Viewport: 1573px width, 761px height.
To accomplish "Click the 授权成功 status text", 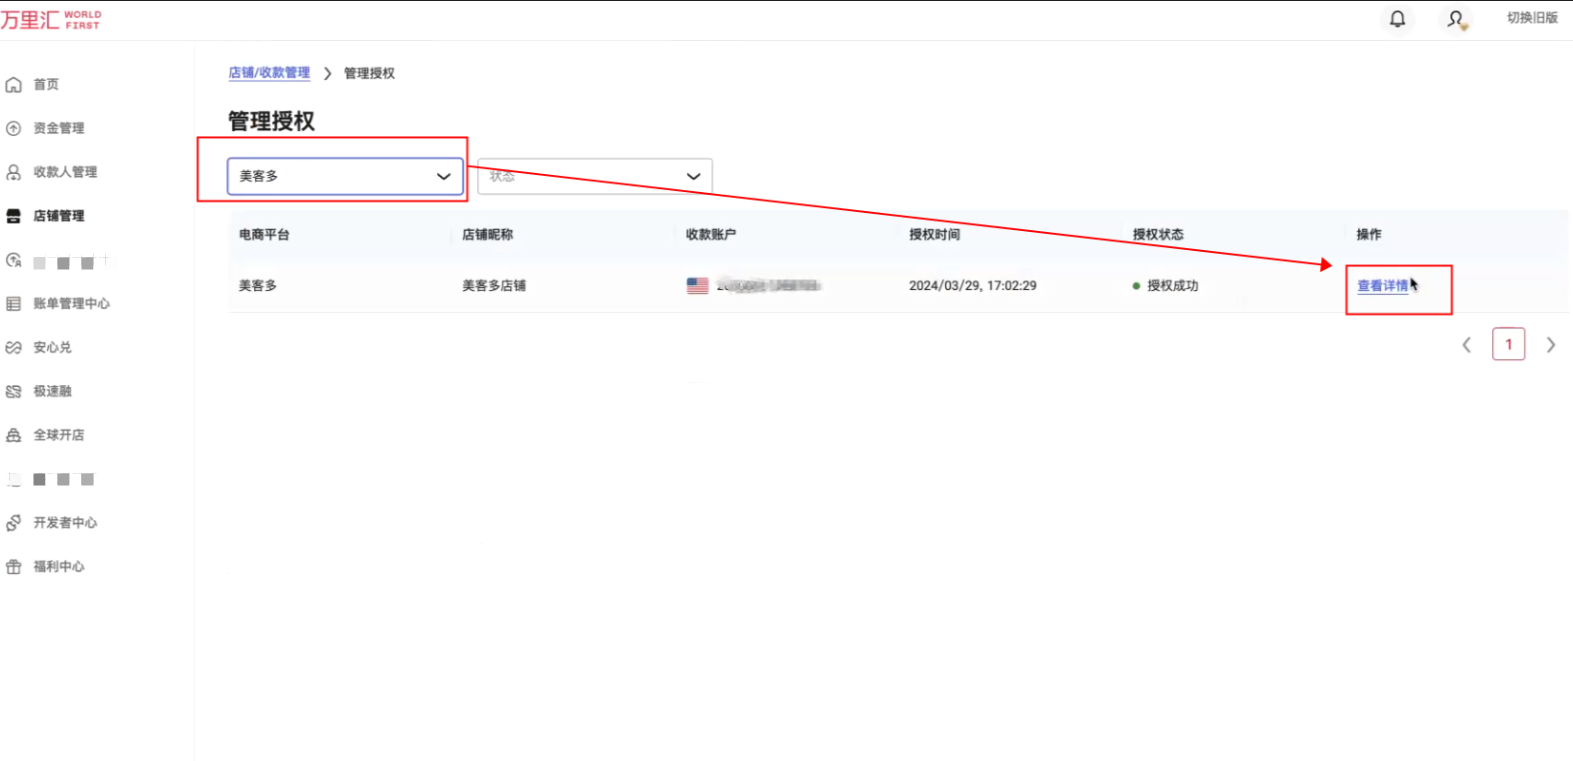I will (x=1172, y=286).
